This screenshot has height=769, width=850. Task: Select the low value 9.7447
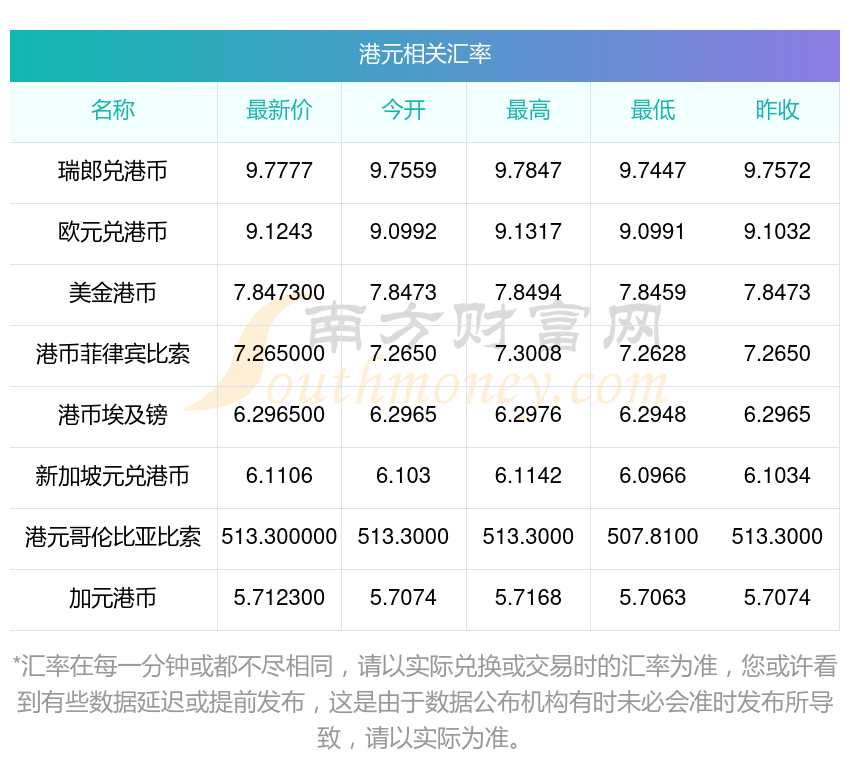tap(653, 171)
